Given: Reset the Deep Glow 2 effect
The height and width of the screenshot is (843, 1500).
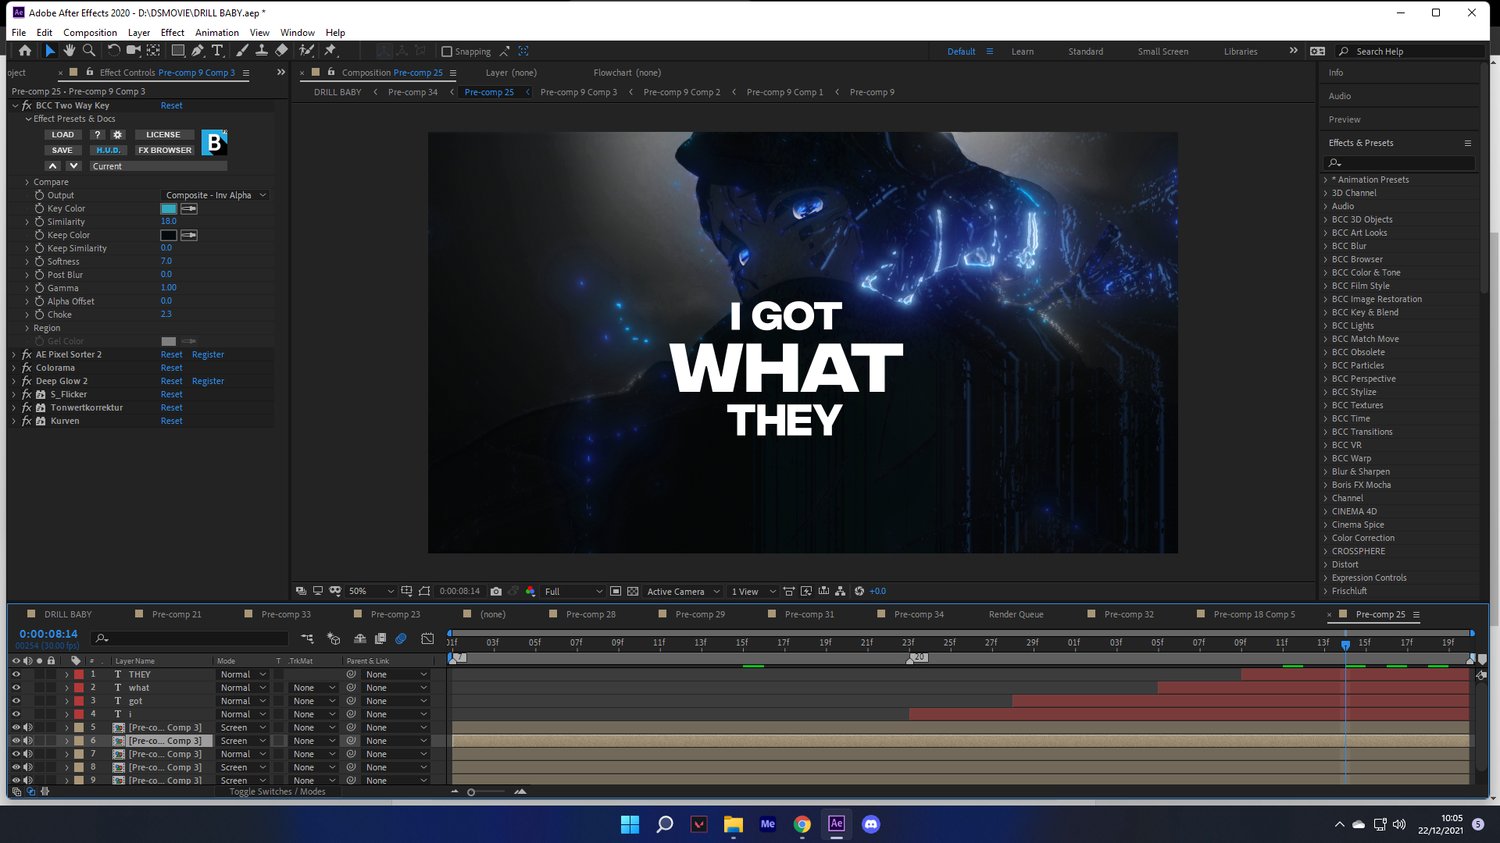Looking at the screenshot, I should tap(172, 381).
